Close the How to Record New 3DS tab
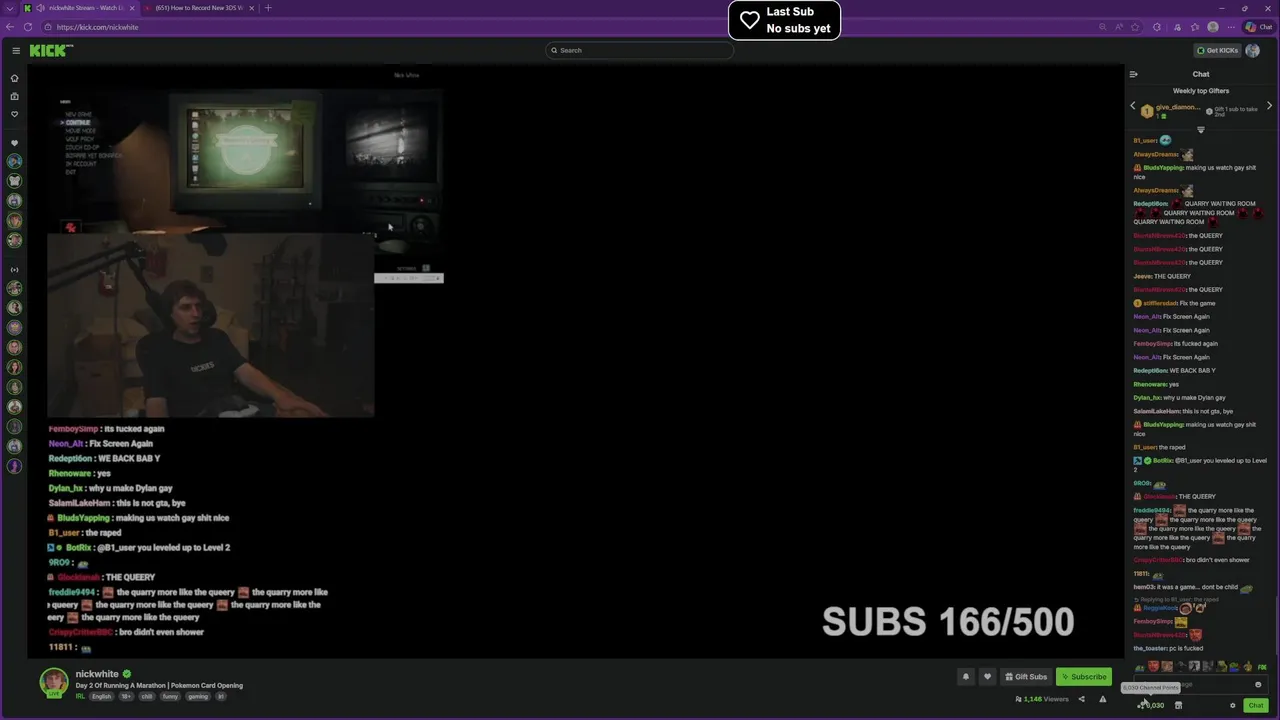 point(251,8)
